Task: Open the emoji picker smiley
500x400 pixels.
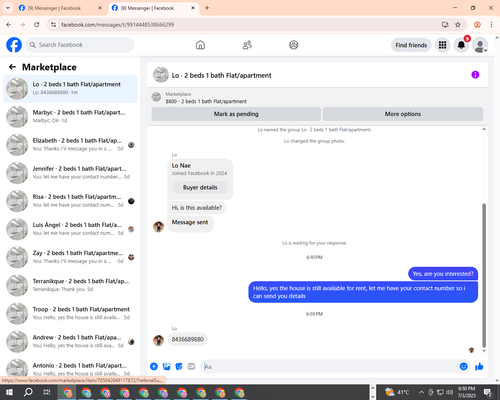Action: point(463,366)
